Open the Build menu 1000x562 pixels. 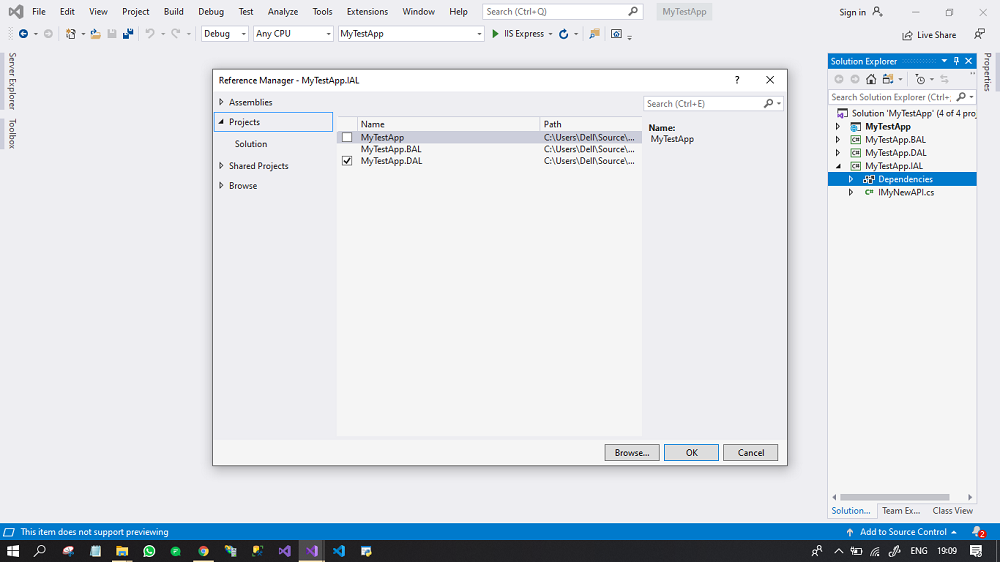[x=173, y=11]
